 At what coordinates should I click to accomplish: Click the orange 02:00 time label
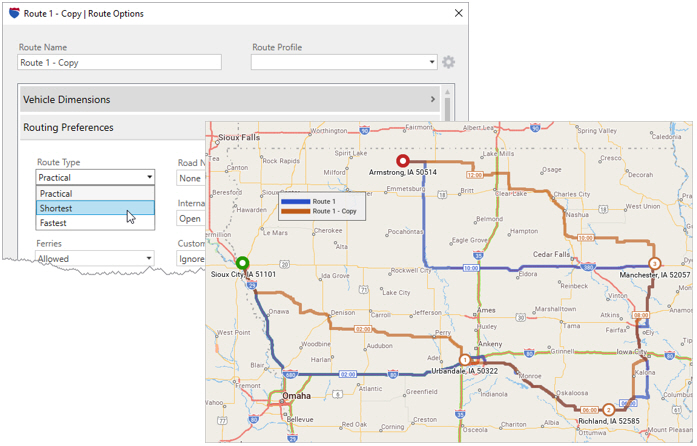point(363,329)
